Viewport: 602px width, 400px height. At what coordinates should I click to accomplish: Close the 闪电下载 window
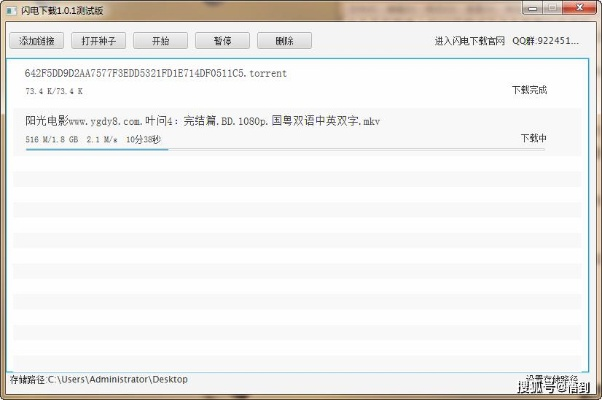tap(579, 8)
